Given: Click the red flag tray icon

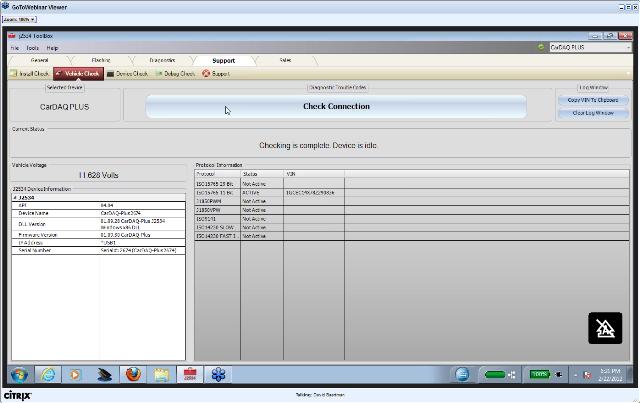Looking at the screenshot, I should point(587,375).
